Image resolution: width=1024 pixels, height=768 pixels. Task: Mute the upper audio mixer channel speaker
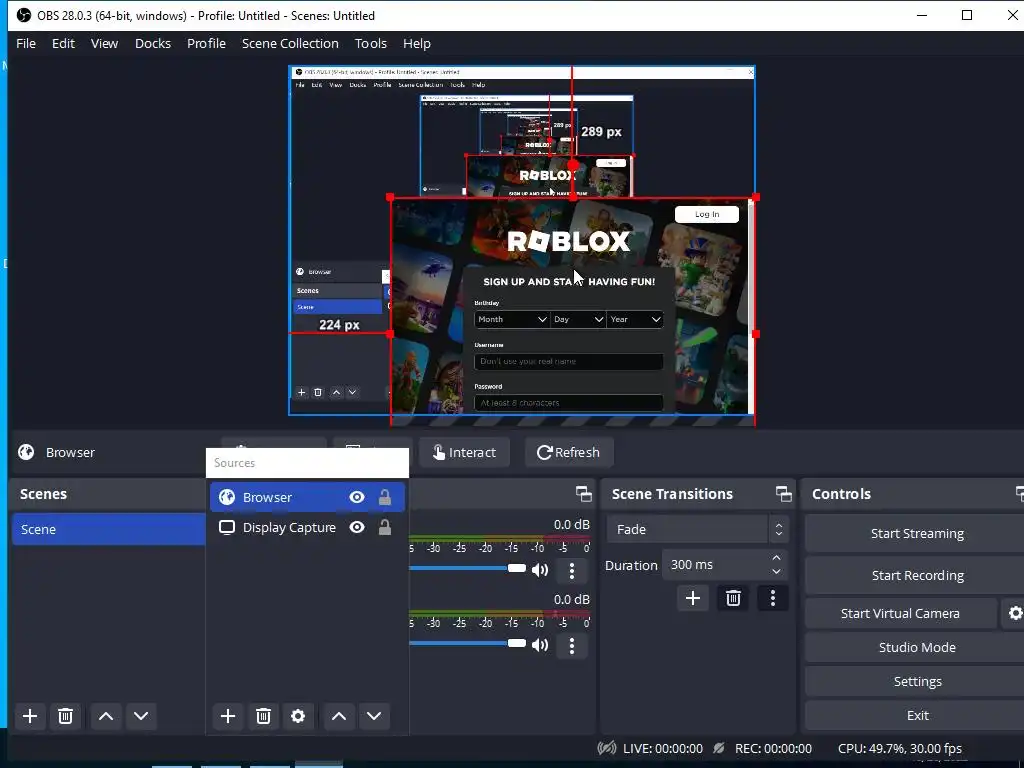tap(540, 570)
